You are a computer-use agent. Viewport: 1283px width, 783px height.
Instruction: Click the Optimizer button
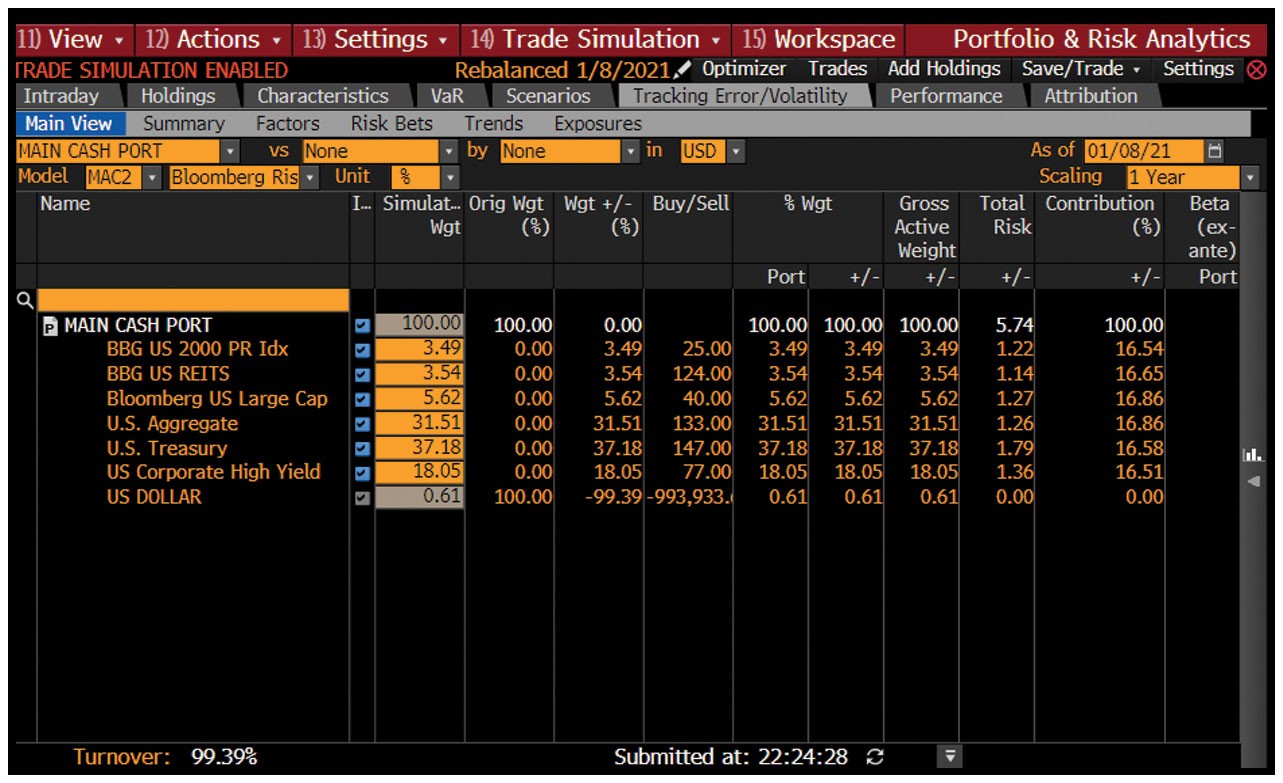(x=744, y=69)
